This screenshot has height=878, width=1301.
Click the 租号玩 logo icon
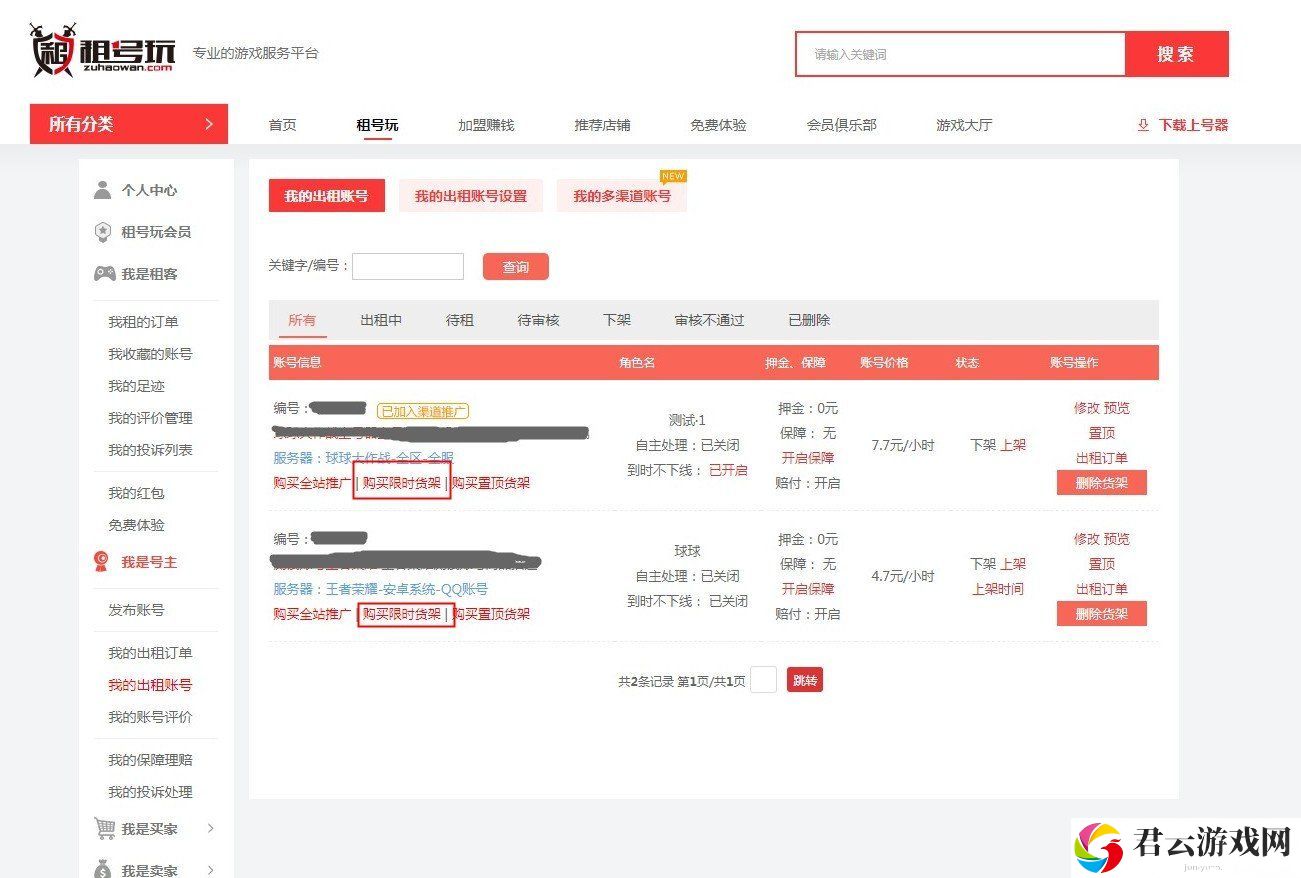54,50
